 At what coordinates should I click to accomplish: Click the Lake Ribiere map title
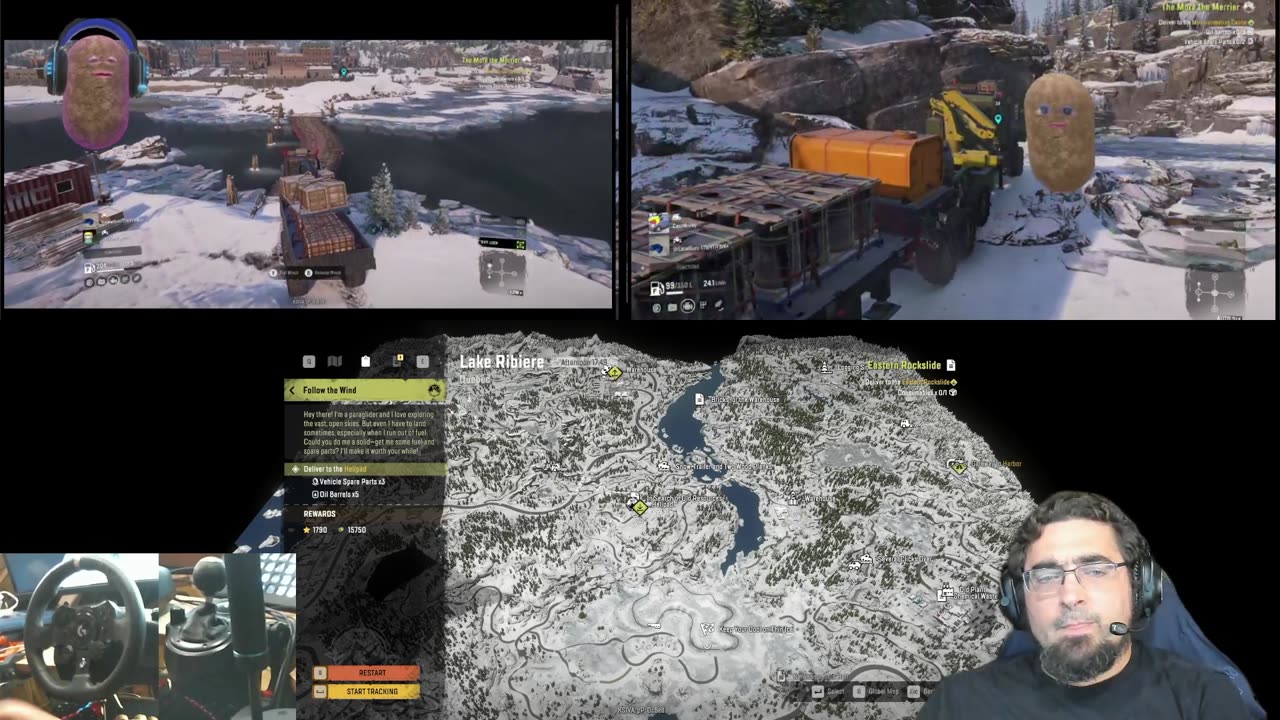(502, 362)
